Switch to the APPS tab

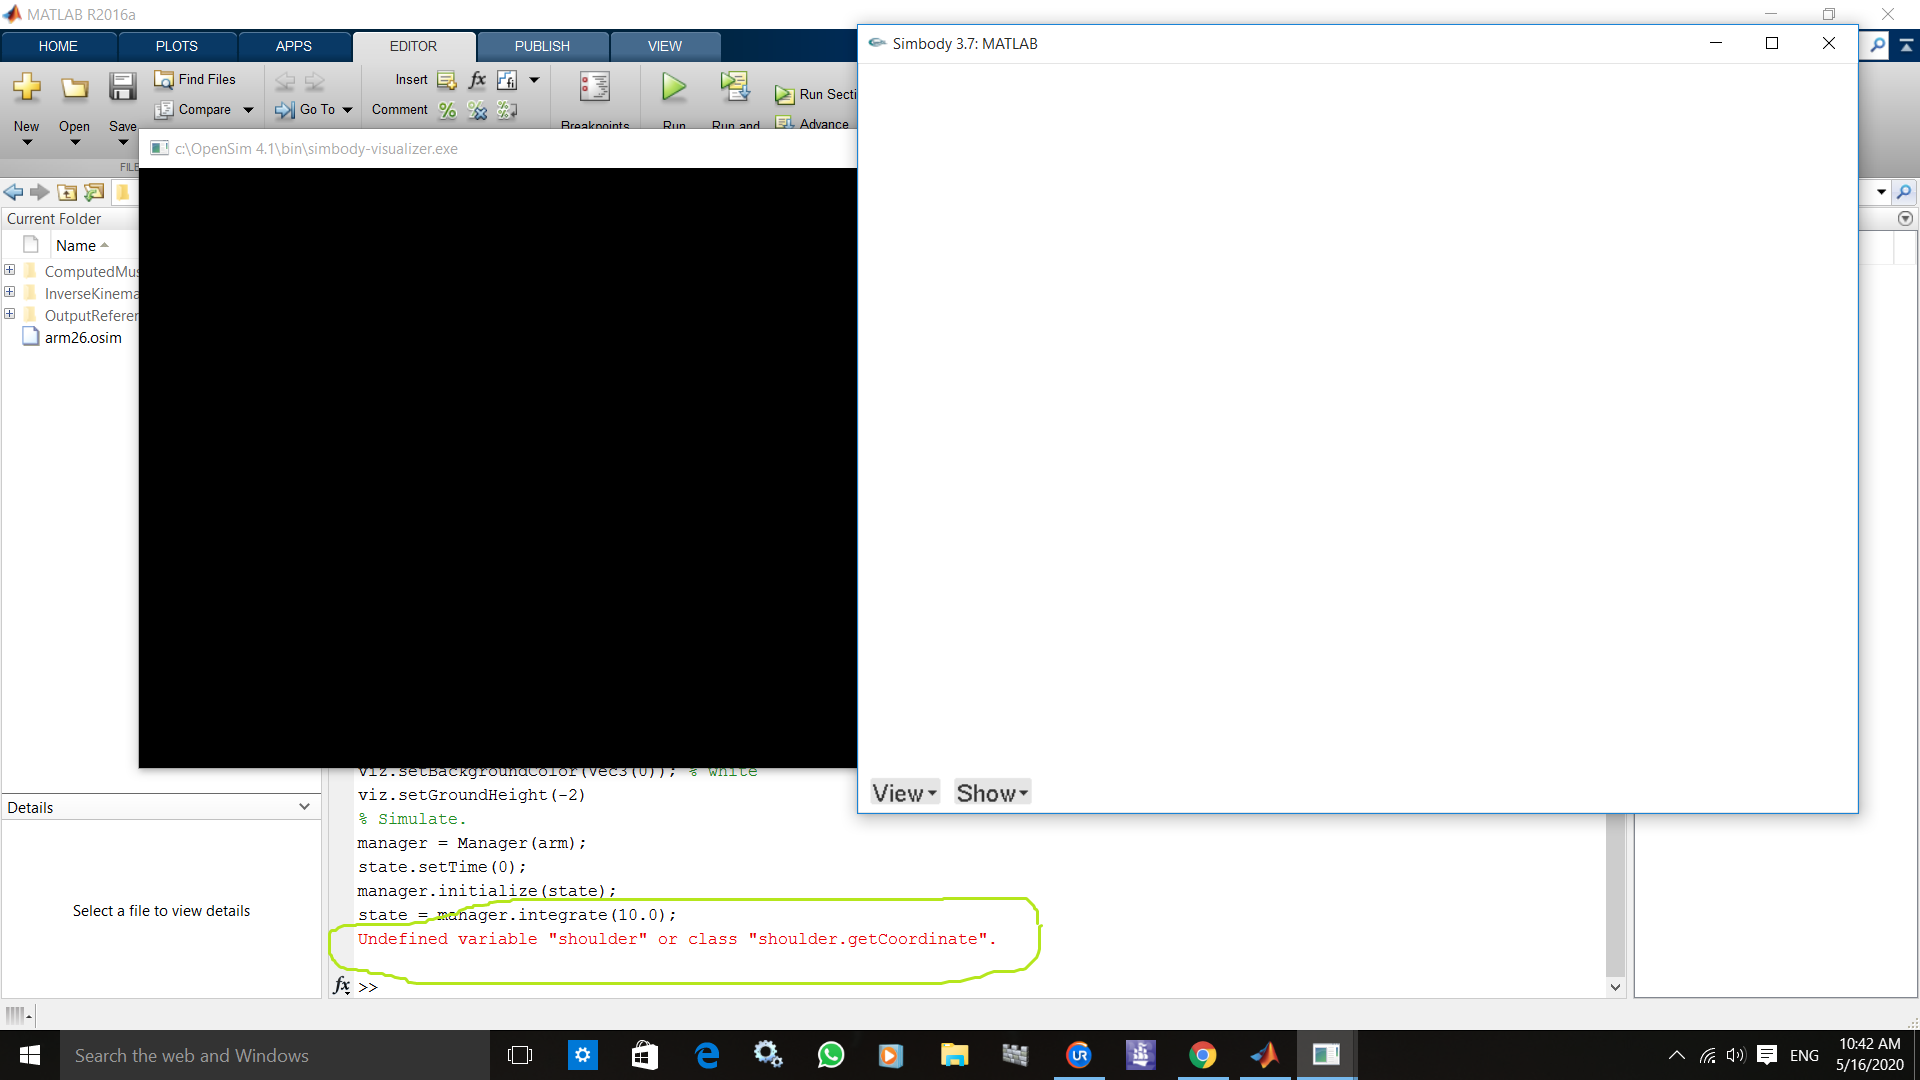point(294,46)
